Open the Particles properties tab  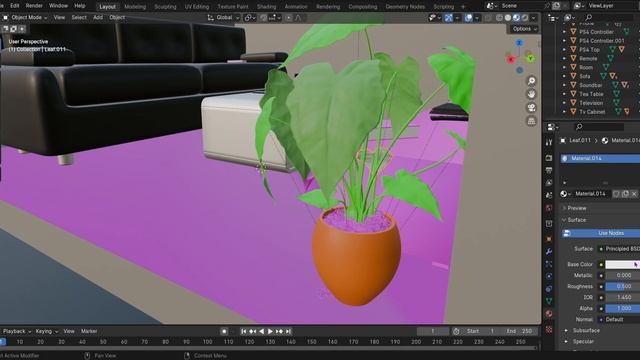click(x=549, y=264)
